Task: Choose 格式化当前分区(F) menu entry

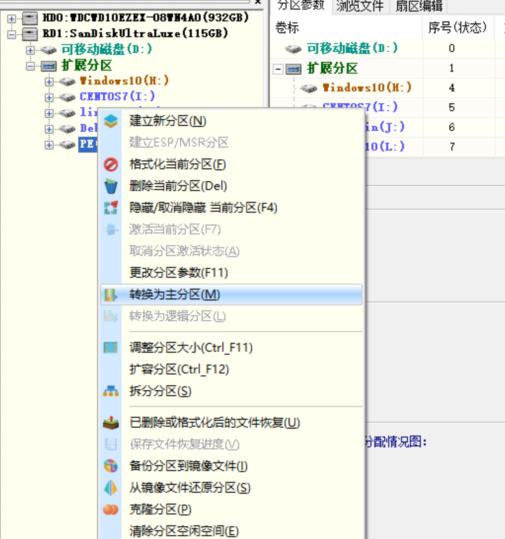Action: coord(231,164)
